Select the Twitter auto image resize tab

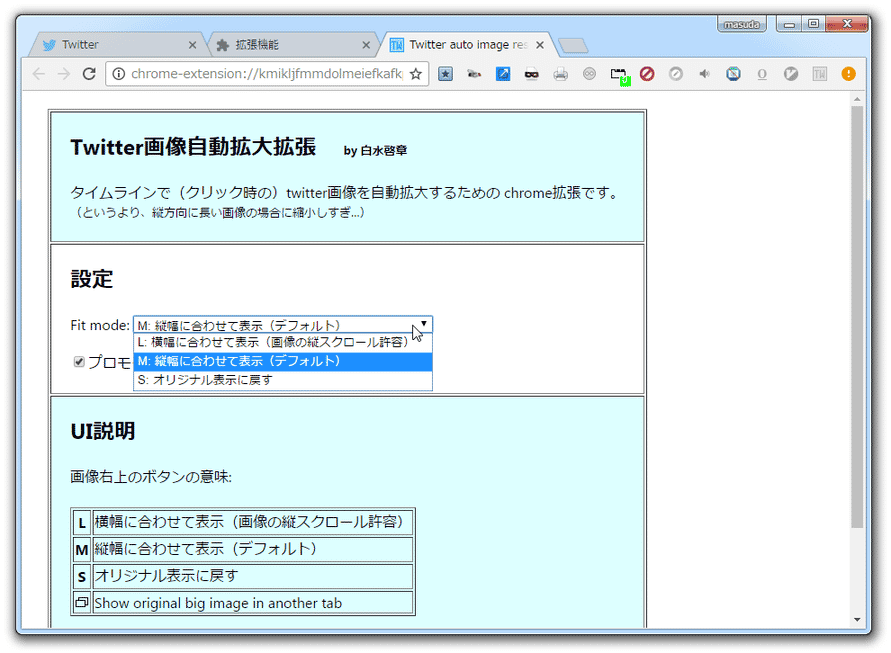click(x=466, y=44)
